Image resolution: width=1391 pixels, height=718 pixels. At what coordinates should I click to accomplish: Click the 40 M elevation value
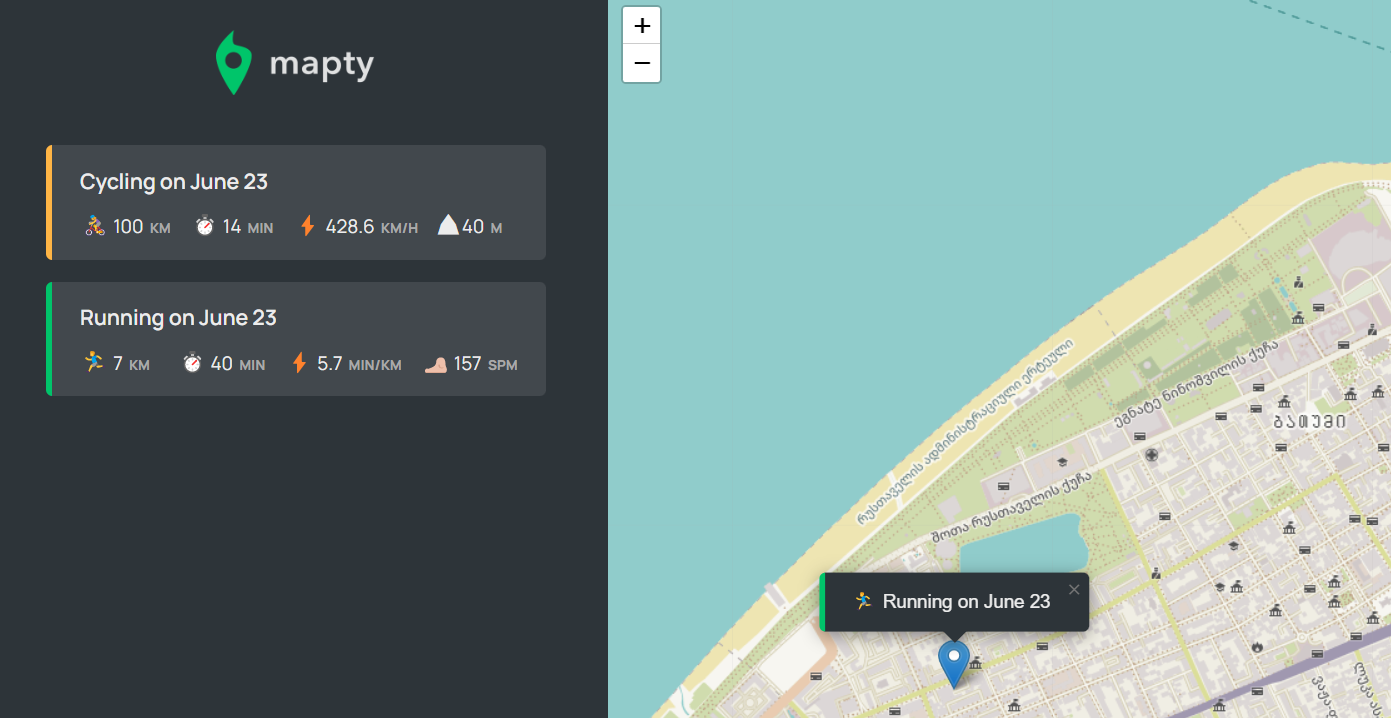[482, 227]
